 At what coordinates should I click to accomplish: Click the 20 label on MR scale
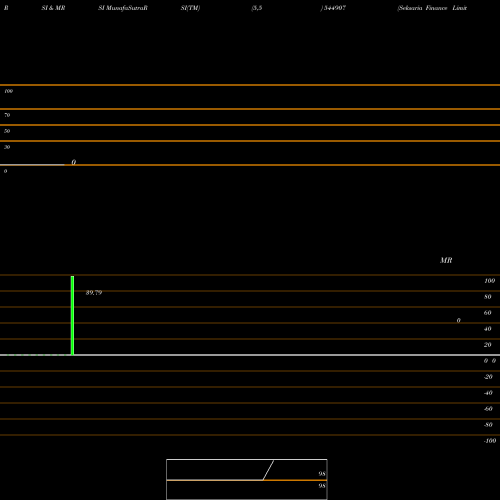coord(488,345)
